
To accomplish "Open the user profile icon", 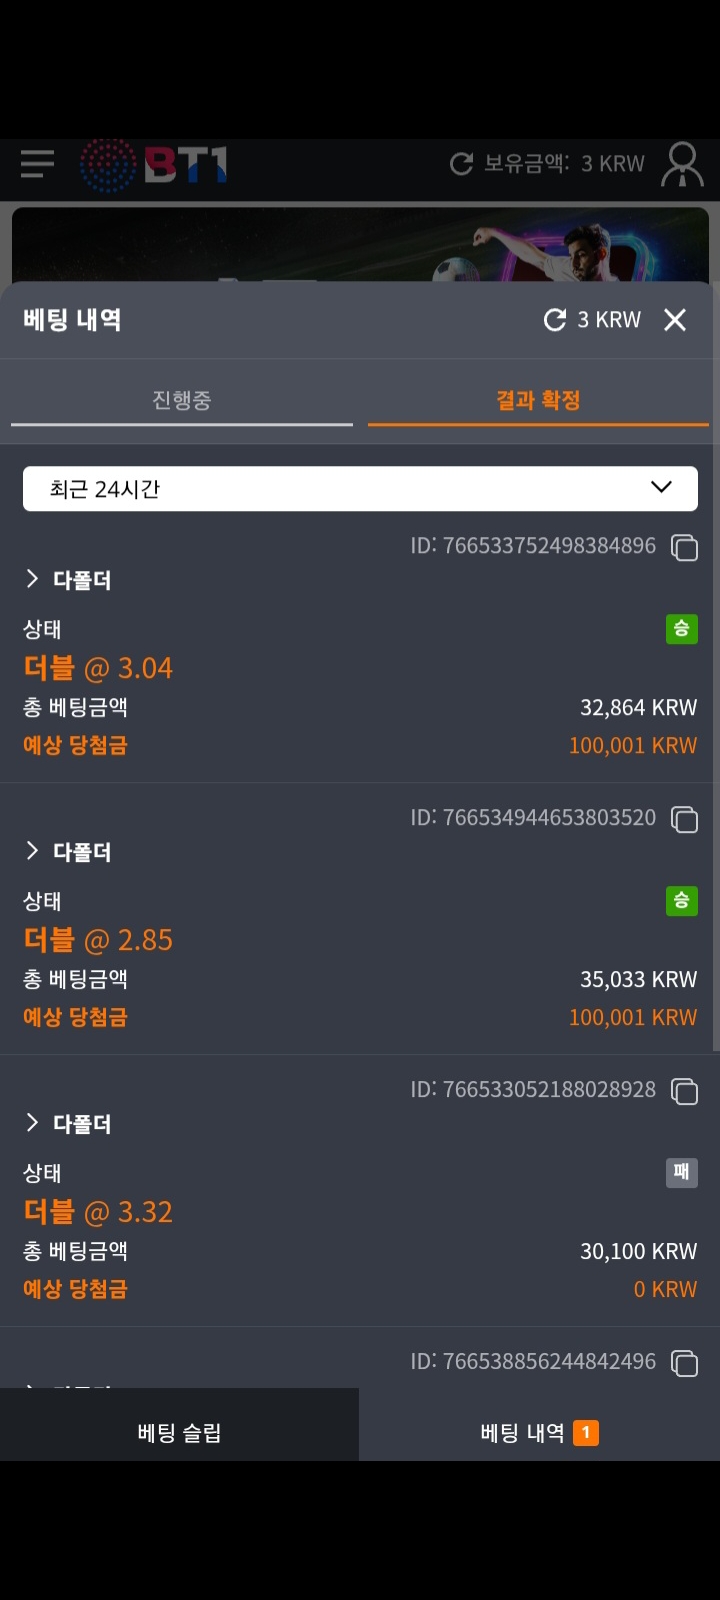I will click(x=682, y=165).
